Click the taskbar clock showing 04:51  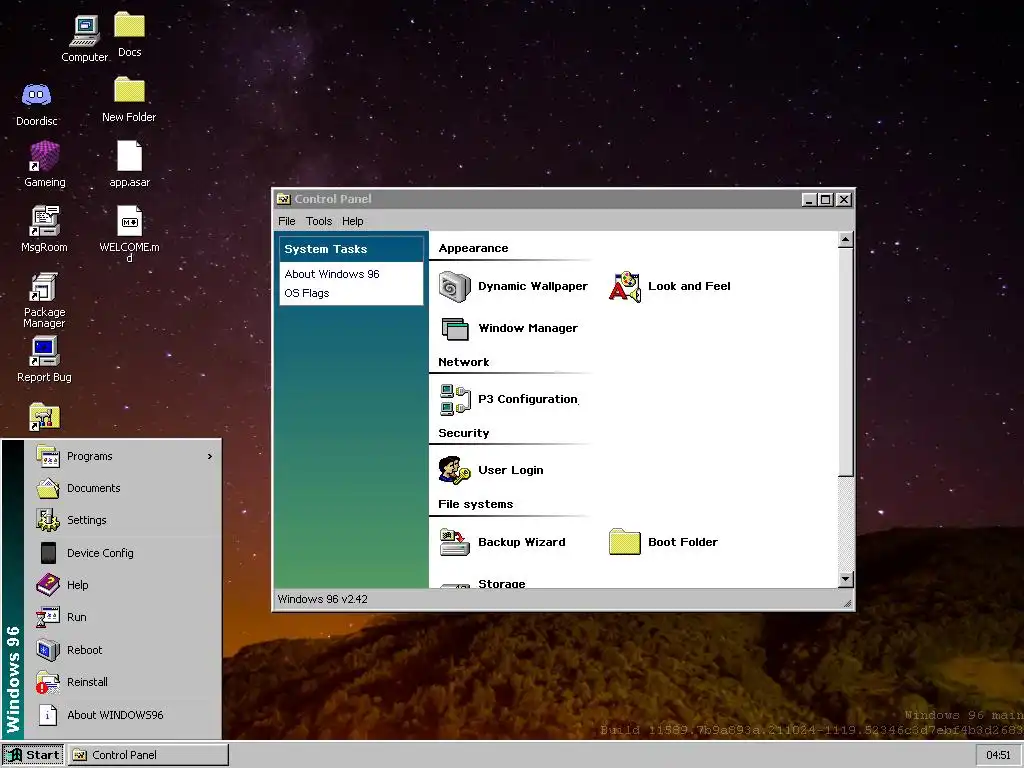(x=999, y=755)
